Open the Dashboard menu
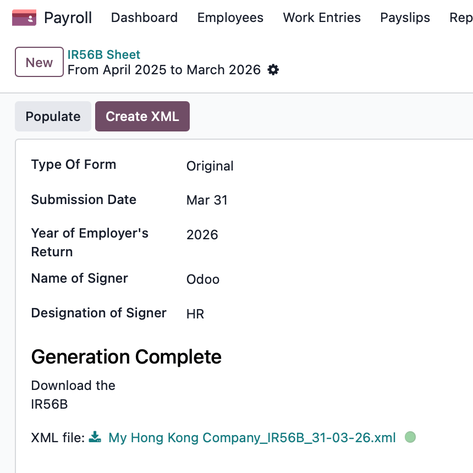473x473 pixels. [x=144, y=18]
